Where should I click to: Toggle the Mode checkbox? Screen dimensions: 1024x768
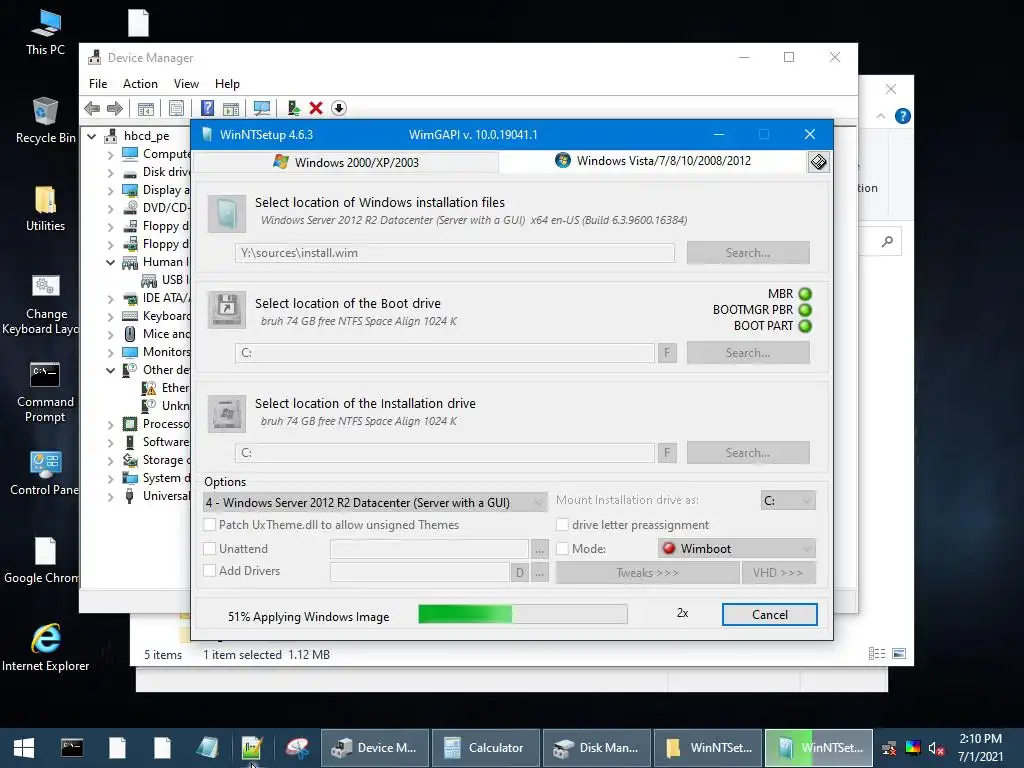[562, 549]
